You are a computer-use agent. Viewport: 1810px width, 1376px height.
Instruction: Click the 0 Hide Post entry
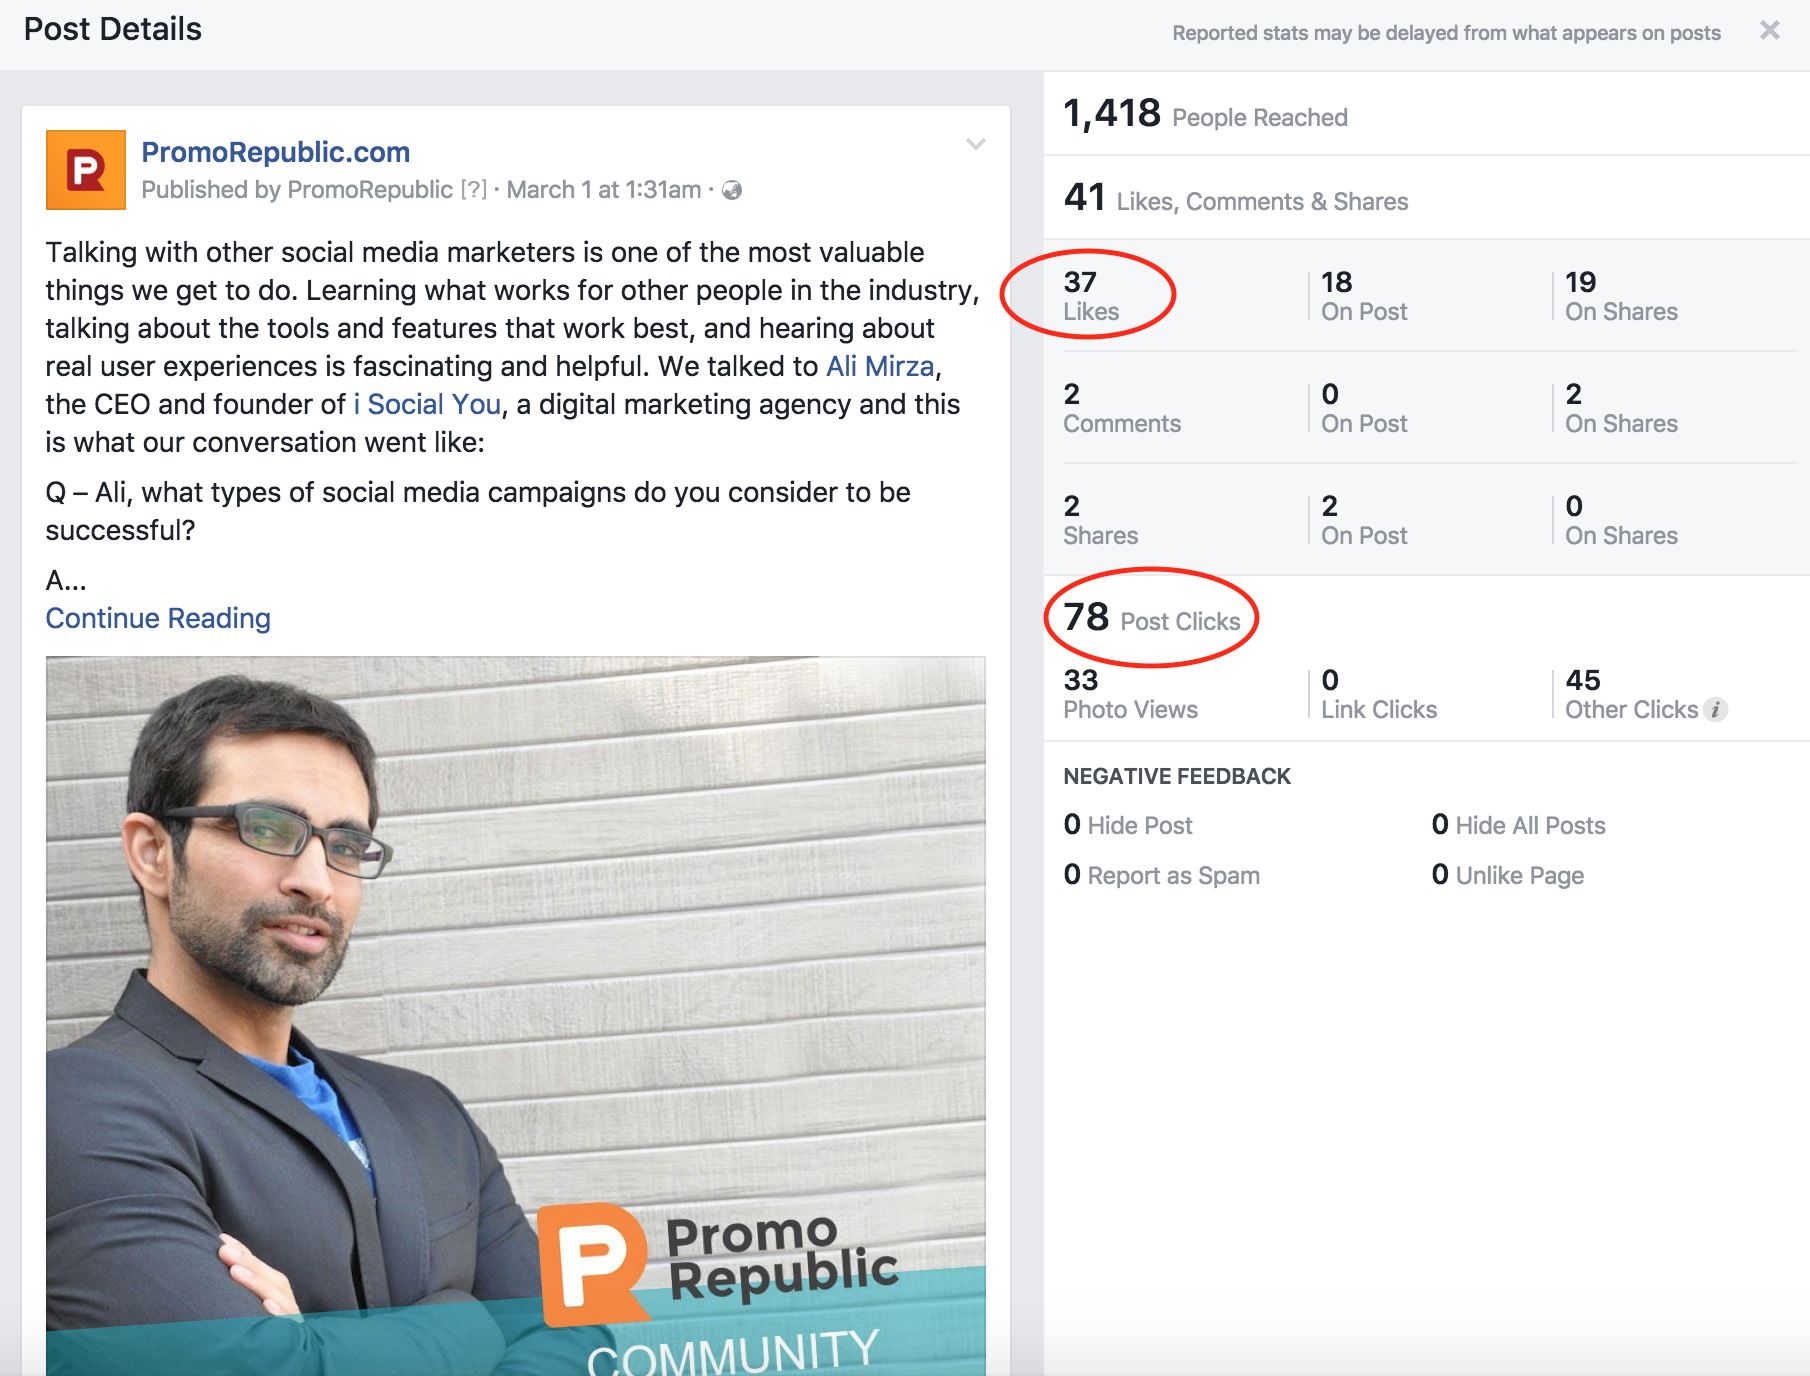(x=1128, y=824)
